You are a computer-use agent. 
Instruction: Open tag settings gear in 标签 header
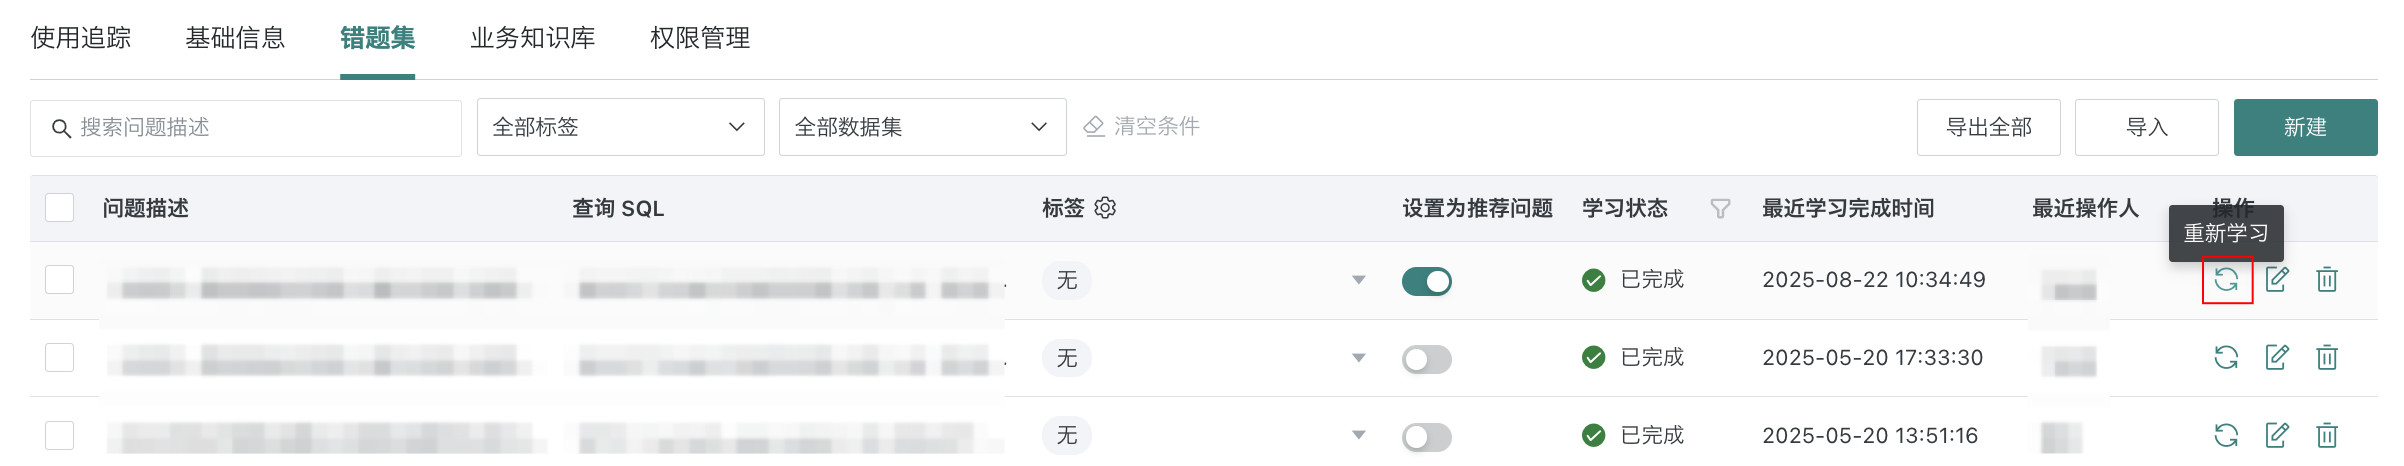click(x=1105, y=208)
